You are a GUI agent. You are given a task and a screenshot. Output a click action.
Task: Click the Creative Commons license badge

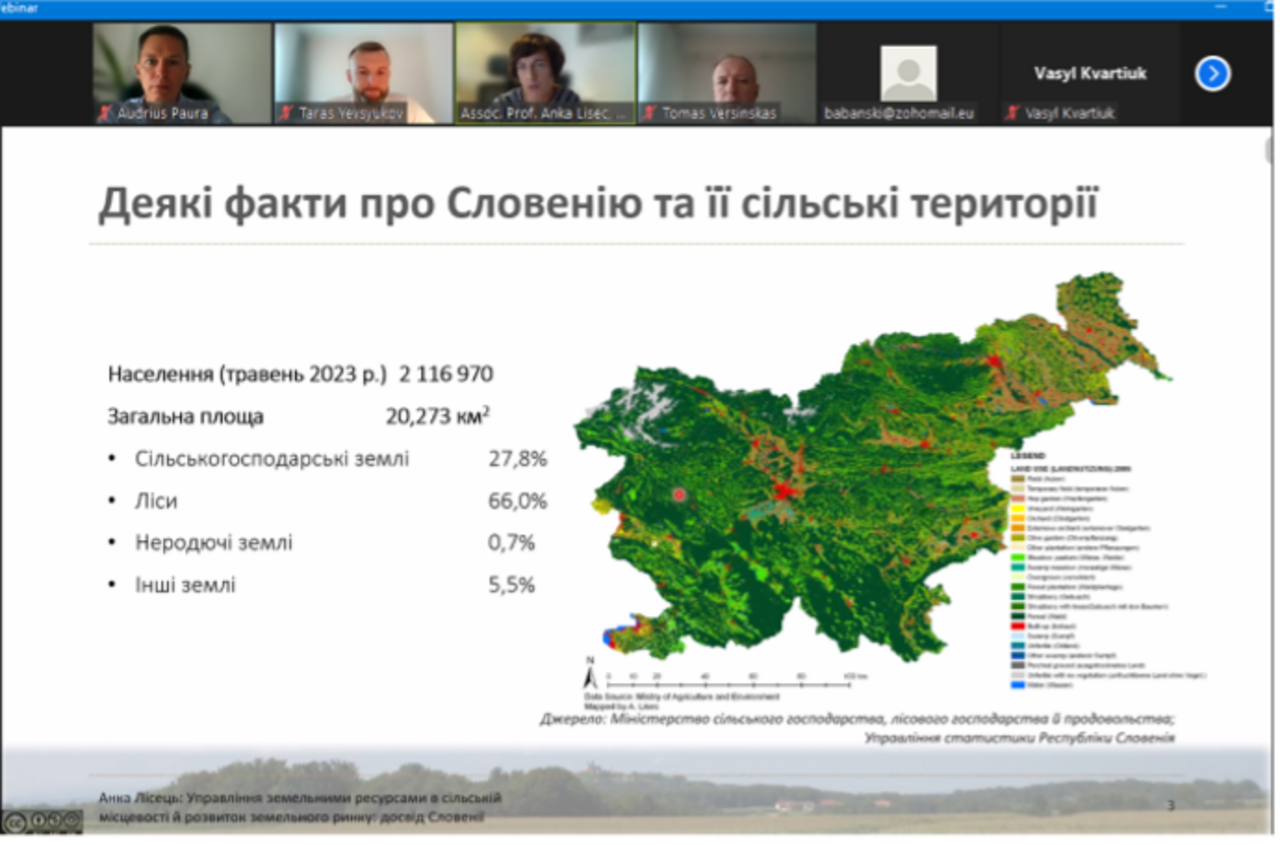click(42, 822)
